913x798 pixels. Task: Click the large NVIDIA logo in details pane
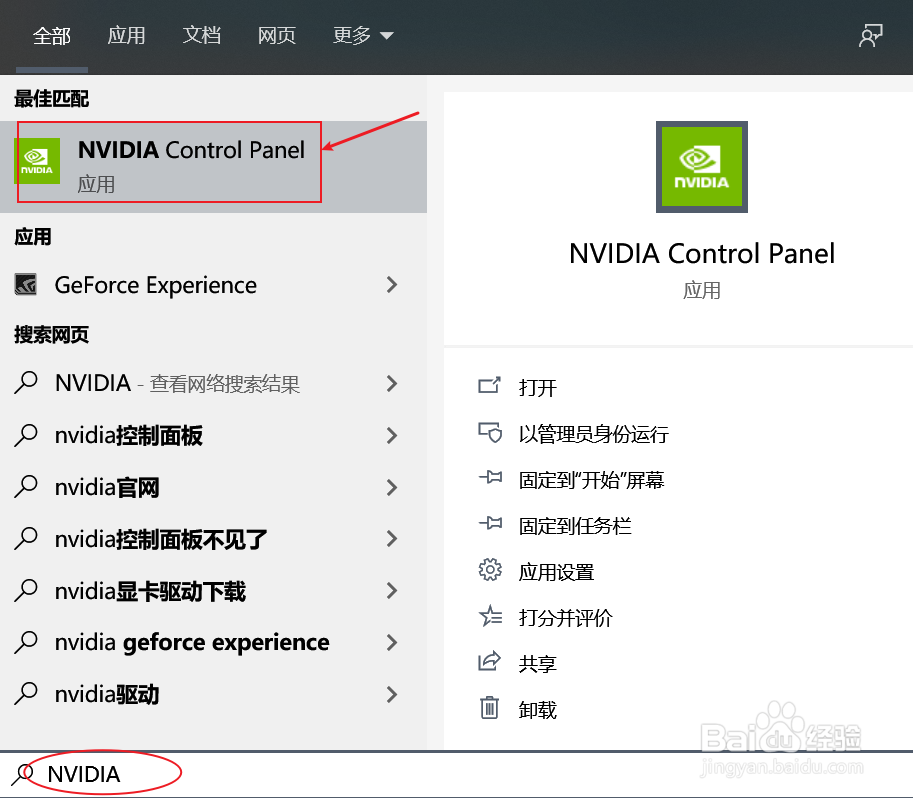click(x=702, y=167)
